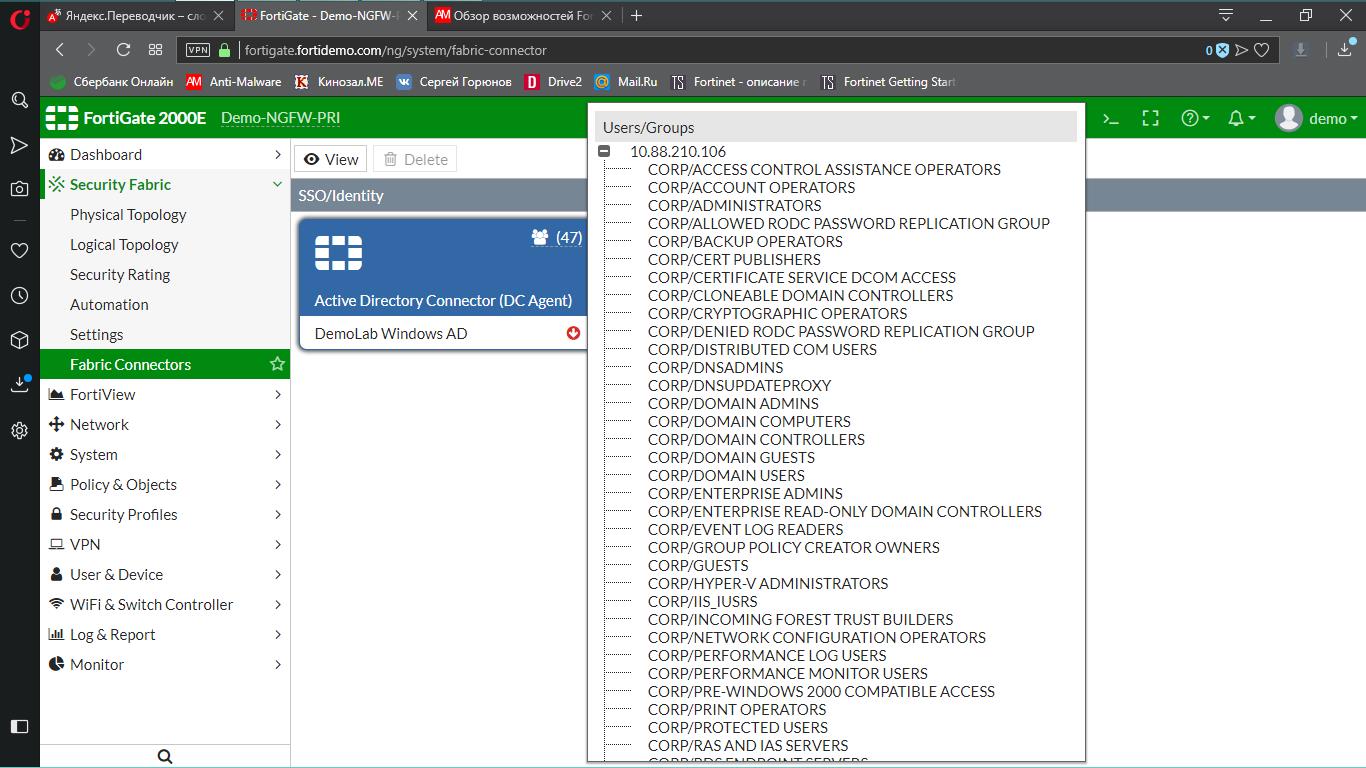Open the CLI console icon

point(1110,118)
